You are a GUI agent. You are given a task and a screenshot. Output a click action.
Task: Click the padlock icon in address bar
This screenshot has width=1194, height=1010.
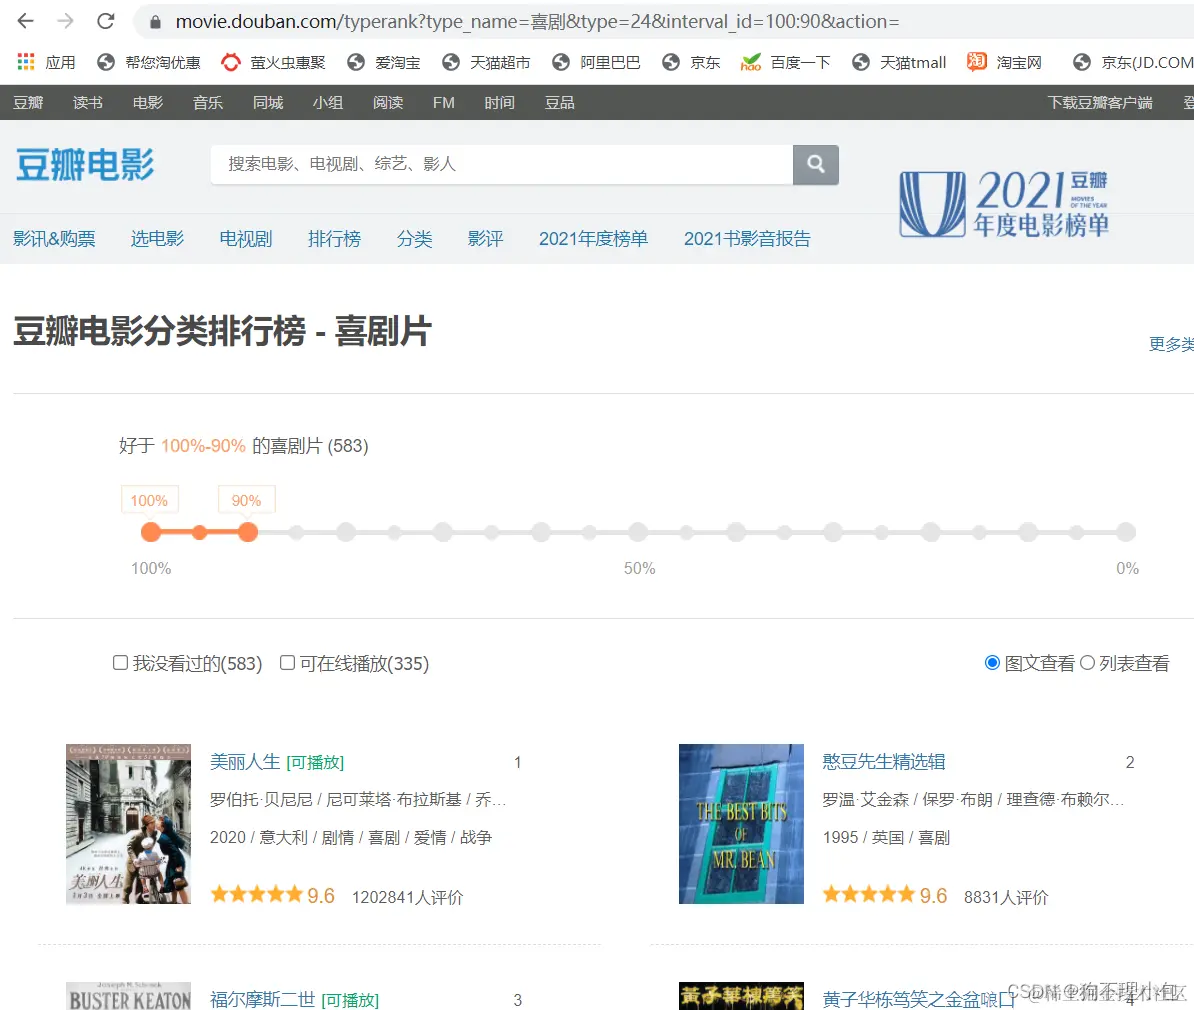point(155,22)
